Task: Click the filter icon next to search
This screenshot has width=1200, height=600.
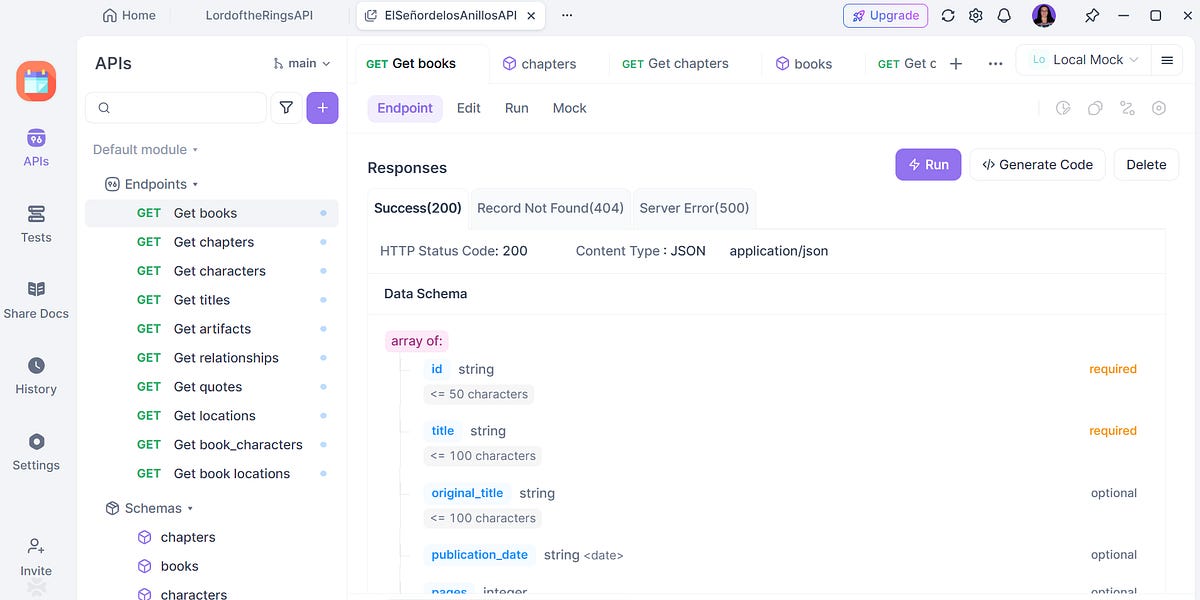Action: coord(287,108)
